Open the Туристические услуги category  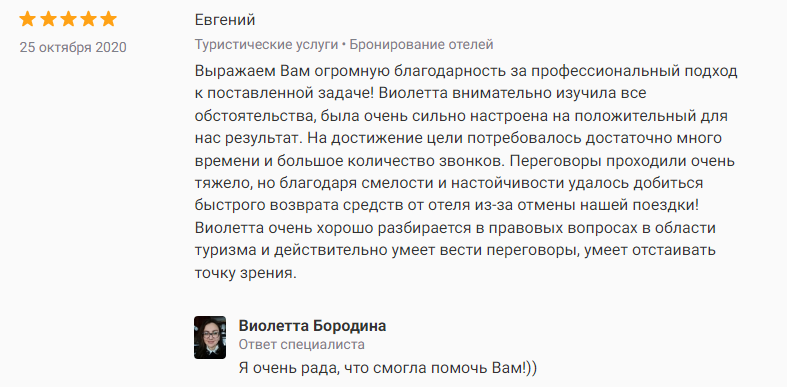click(267, 45)
